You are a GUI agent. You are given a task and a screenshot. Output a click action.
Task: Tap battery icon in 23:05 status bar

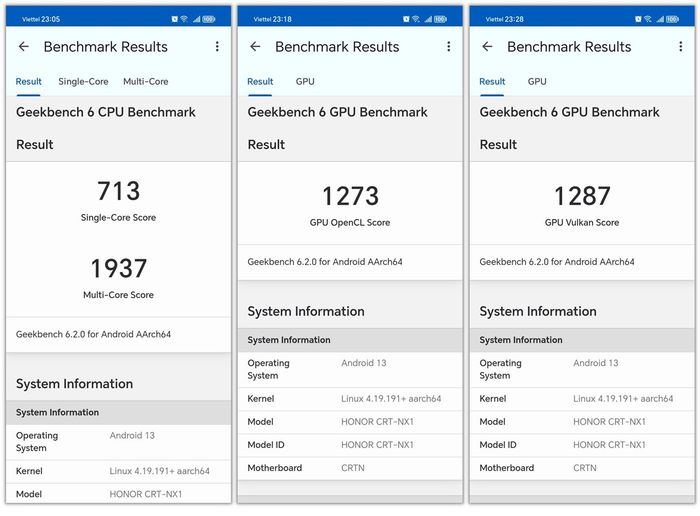(x=208, y=19)
